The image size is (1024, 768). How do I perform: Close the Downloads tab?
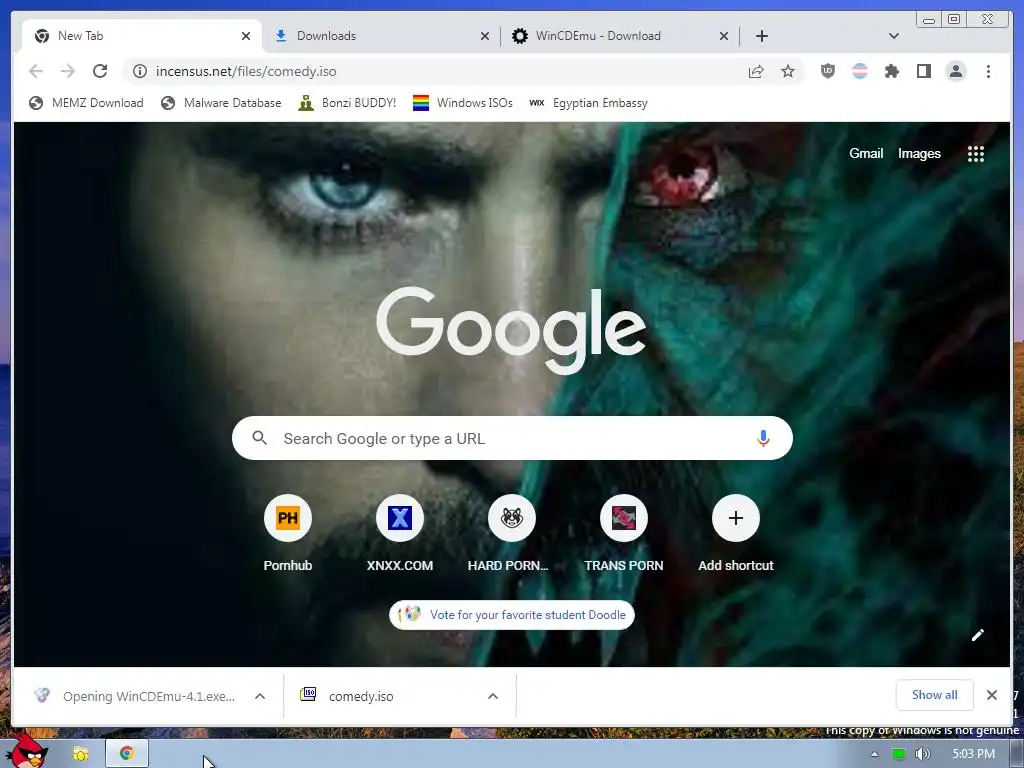485,36
